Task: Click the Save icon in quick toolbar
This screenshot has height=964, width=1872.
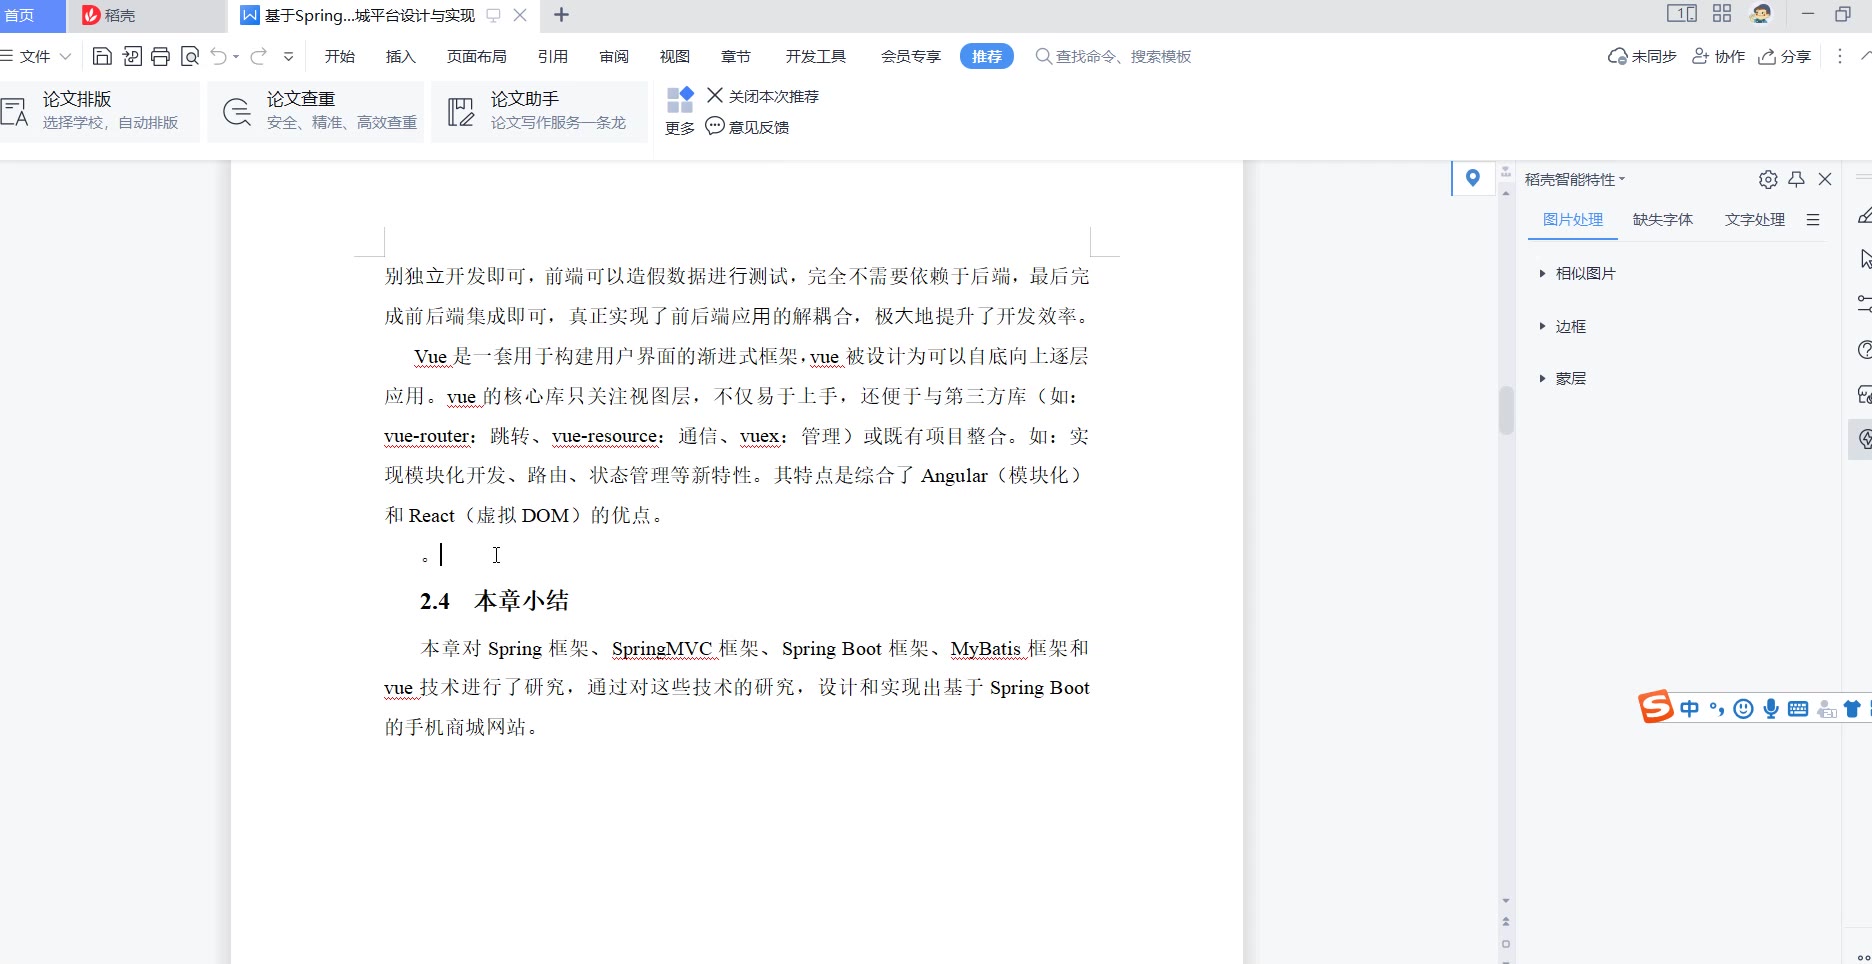Action: (101, 56)
